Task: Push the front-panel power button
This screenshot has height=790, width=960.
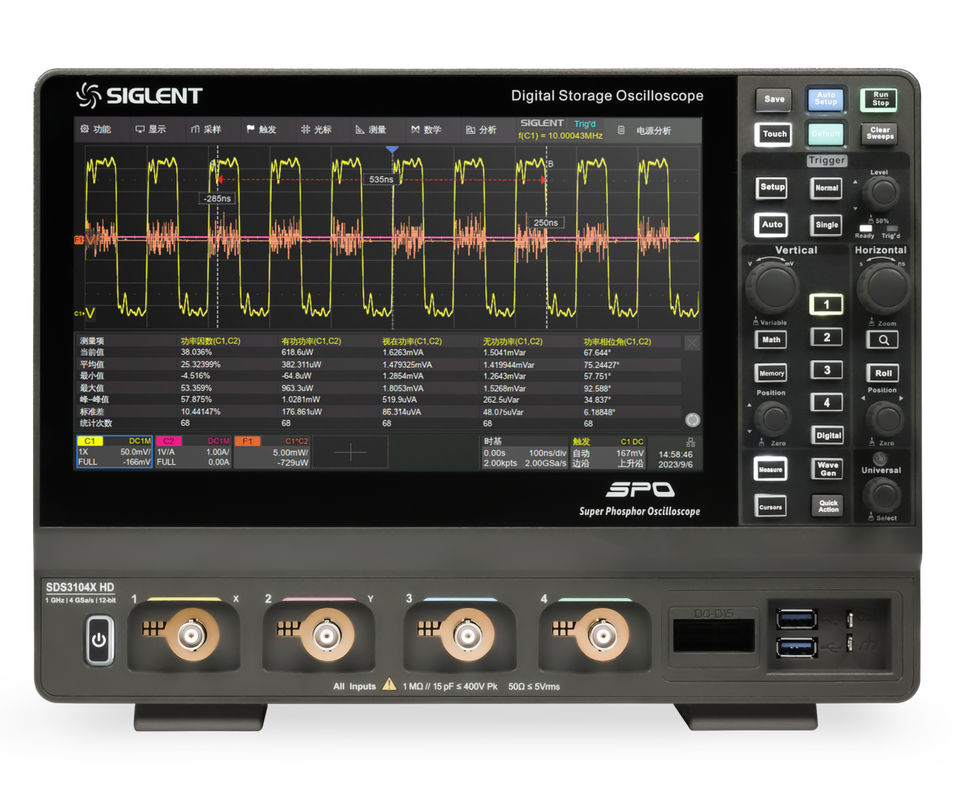Action: [99, 641]
